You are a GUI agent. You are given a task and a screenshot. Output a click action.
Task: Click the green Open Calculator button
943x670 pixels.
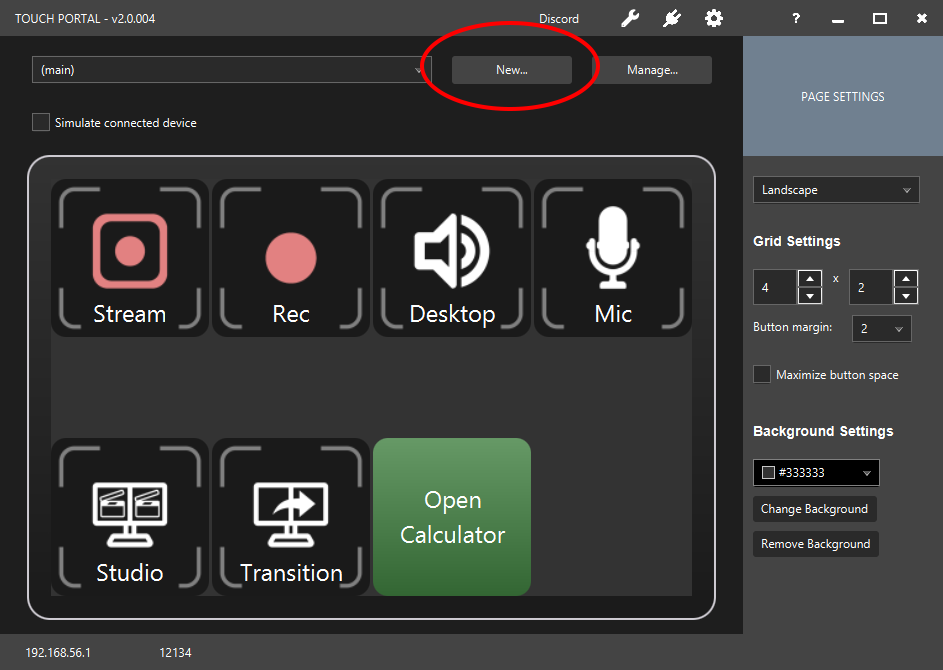coord(452,516)
